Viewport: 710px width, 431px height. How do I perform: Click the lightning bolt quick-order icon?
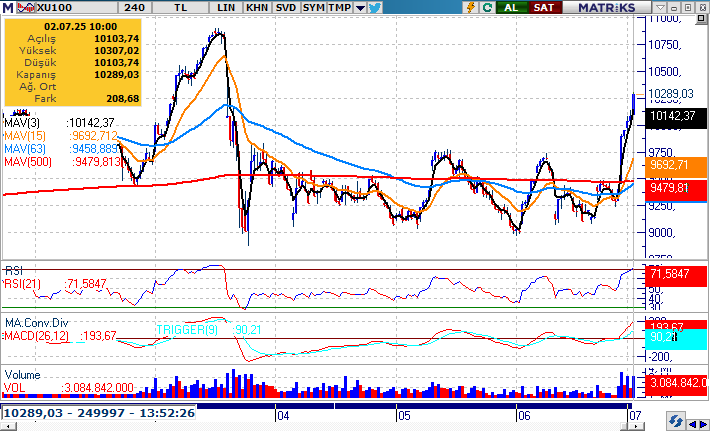pos(471,7)
